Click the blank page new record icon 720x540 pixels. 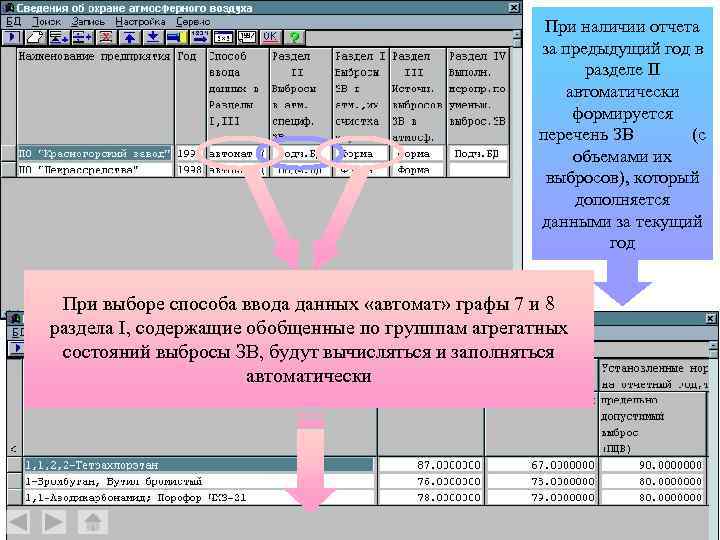pyautogui.click(x=35, y=37)
